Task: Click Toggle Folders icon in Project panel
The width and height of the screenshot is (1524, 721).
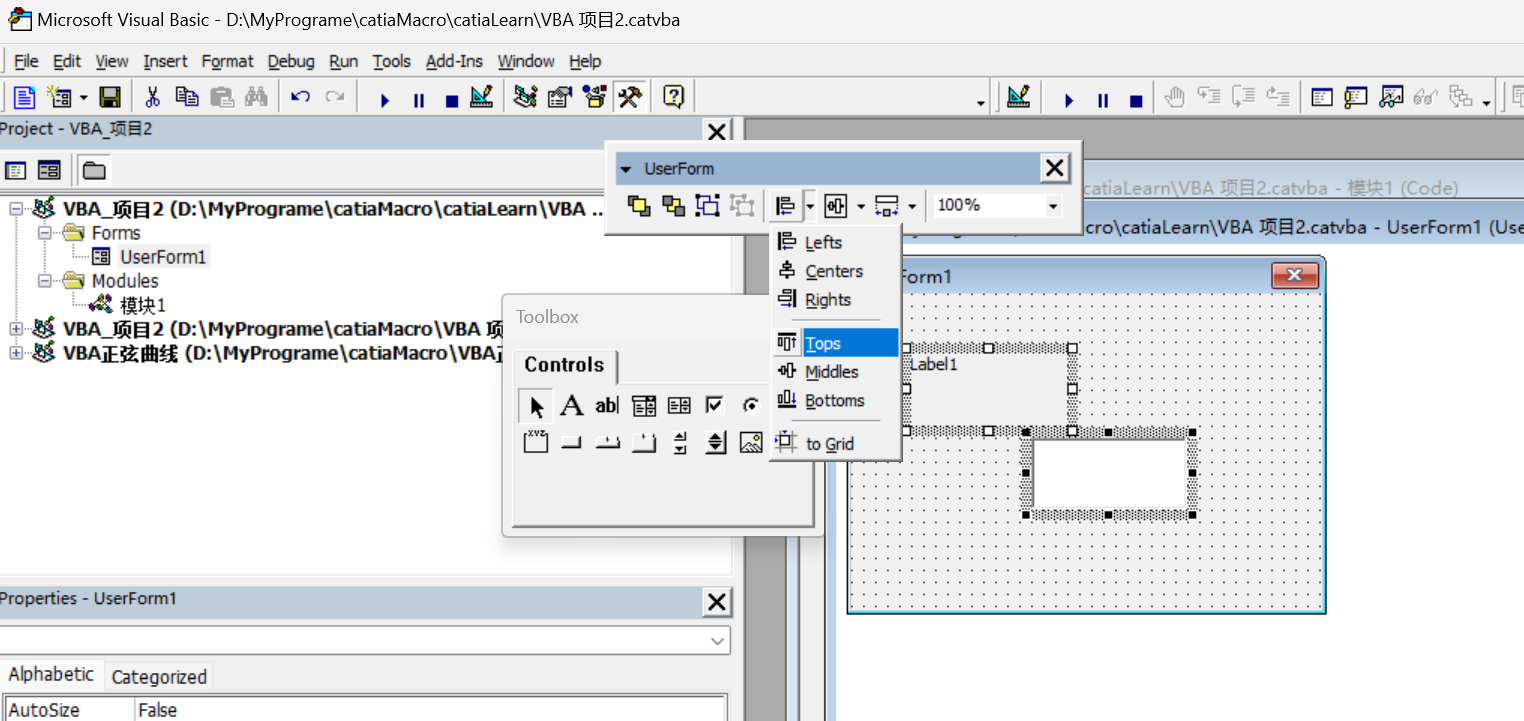Action: [x=94, y=170]
